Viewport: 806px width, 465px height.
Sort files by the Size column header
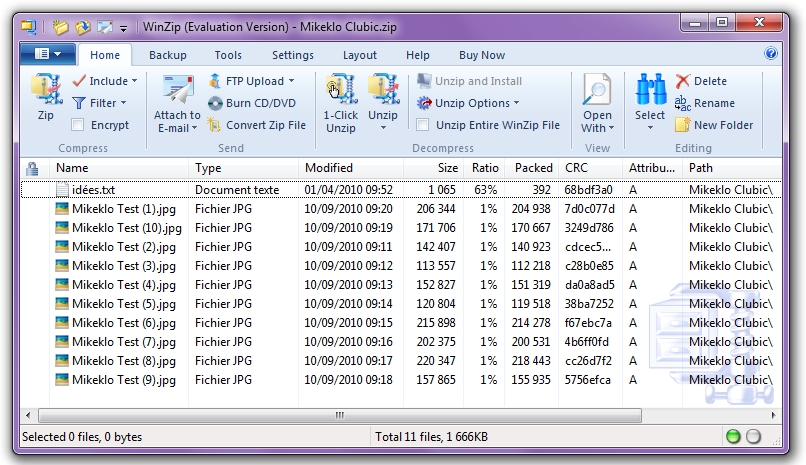pyautogui.click(x=448, y=168)
